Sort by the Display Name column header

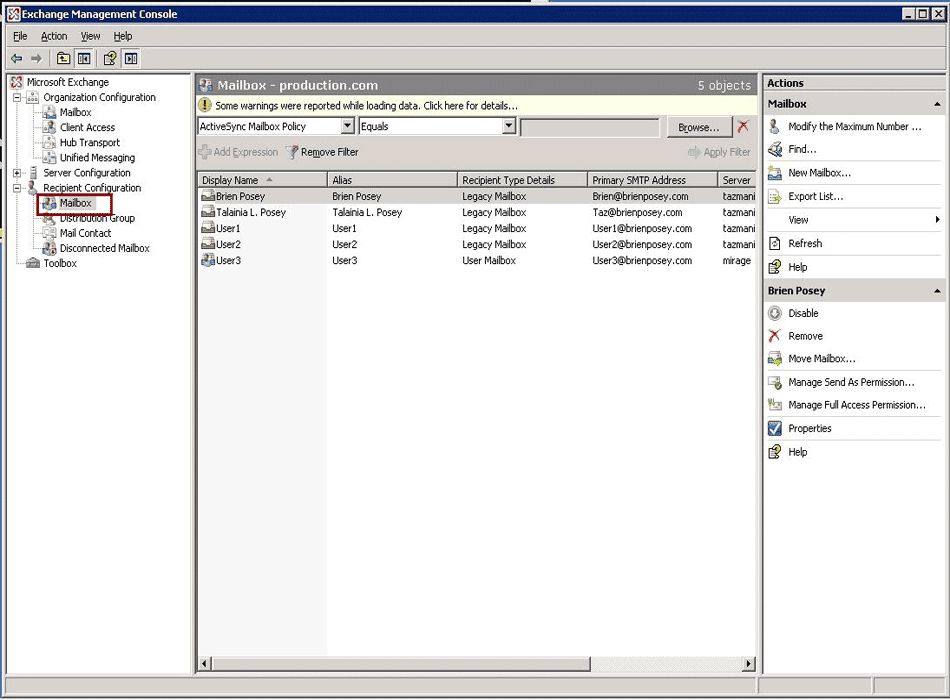(262, 180)
